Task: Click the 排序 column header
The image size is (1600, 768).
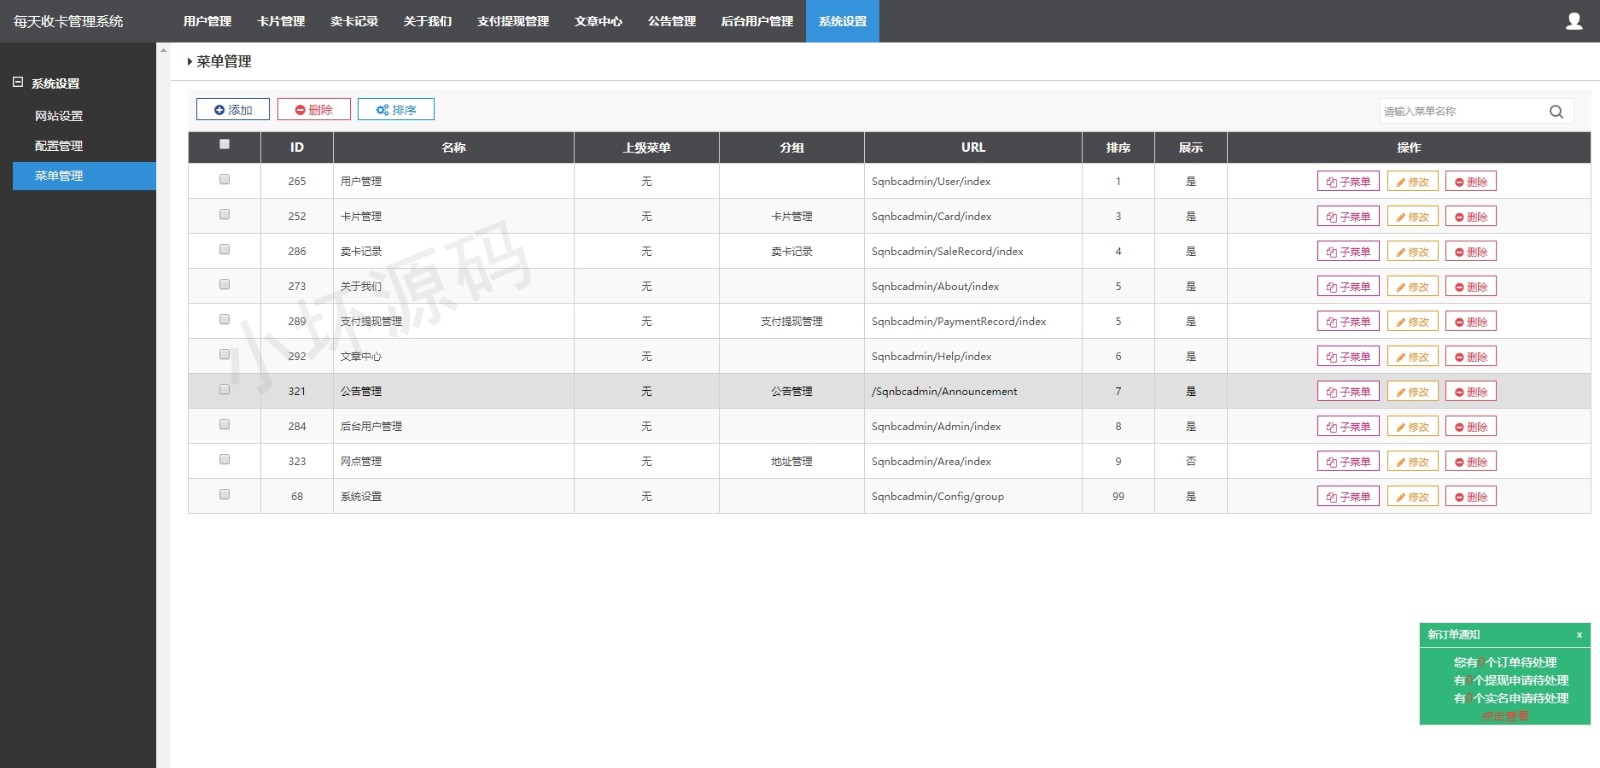Action: coord(1118,147)
